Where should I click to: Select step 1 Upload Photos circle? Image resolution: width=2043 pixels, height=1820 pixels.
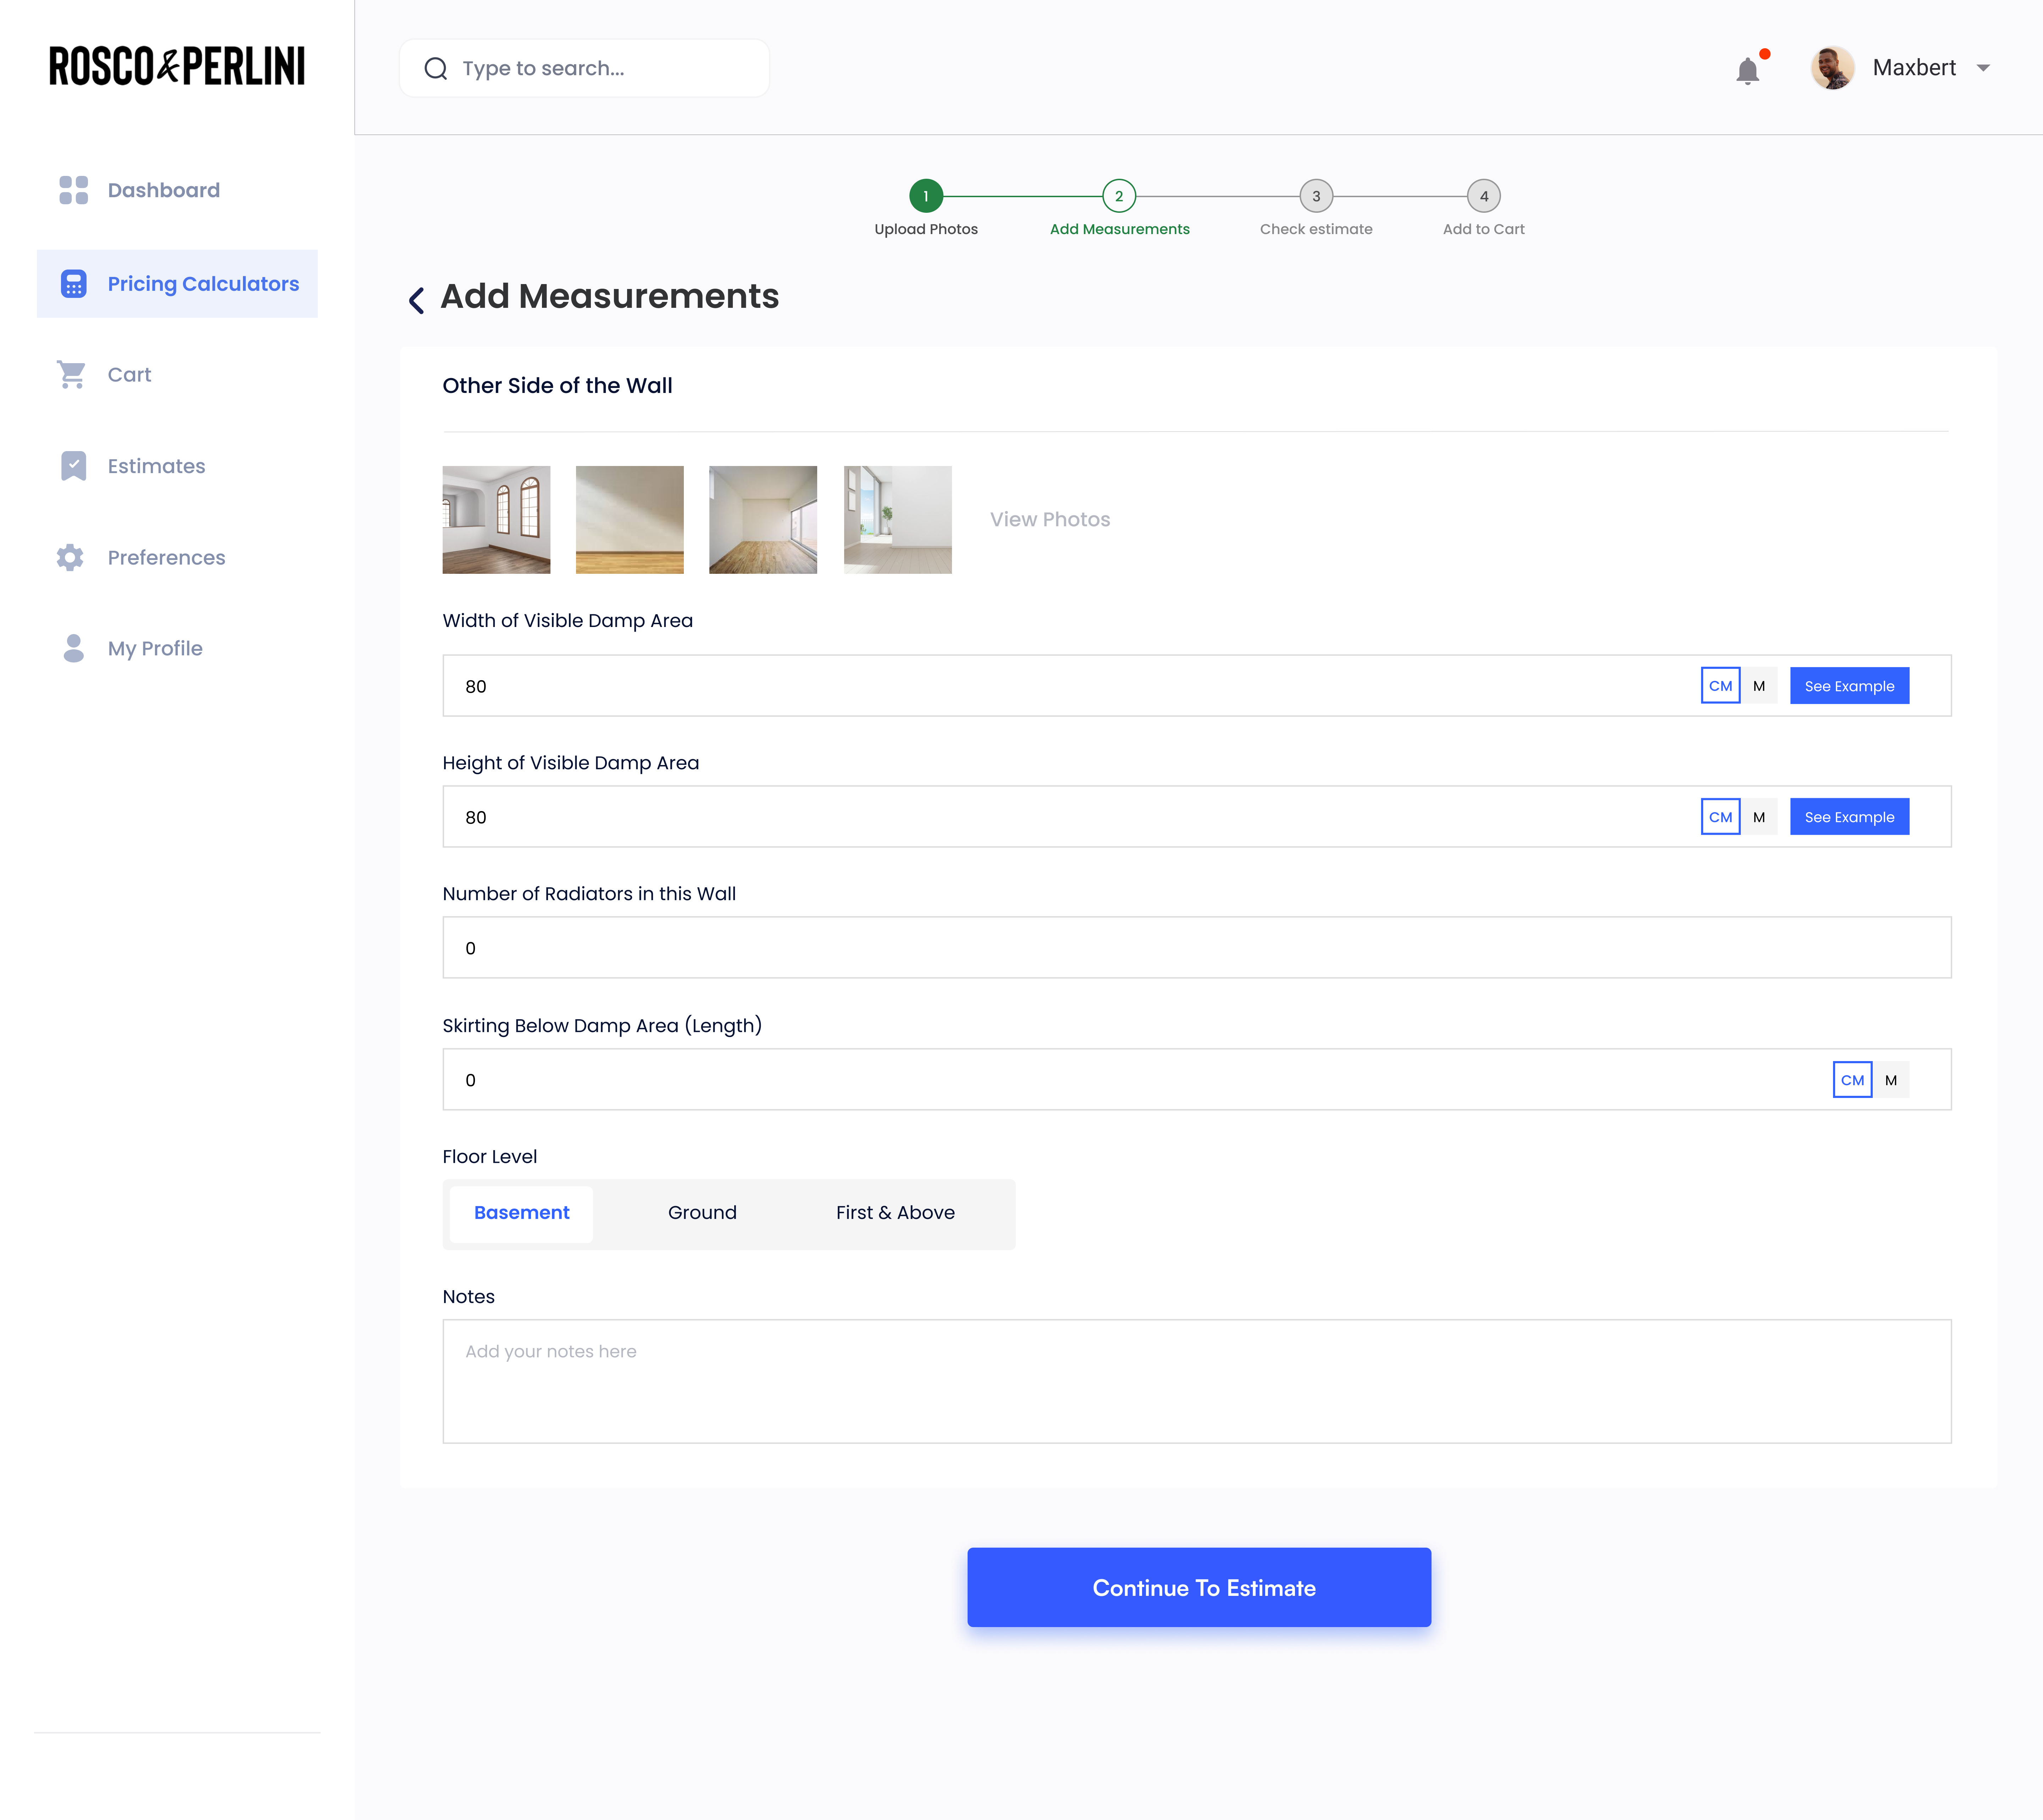pyautogui.click(x=926, y=196)
